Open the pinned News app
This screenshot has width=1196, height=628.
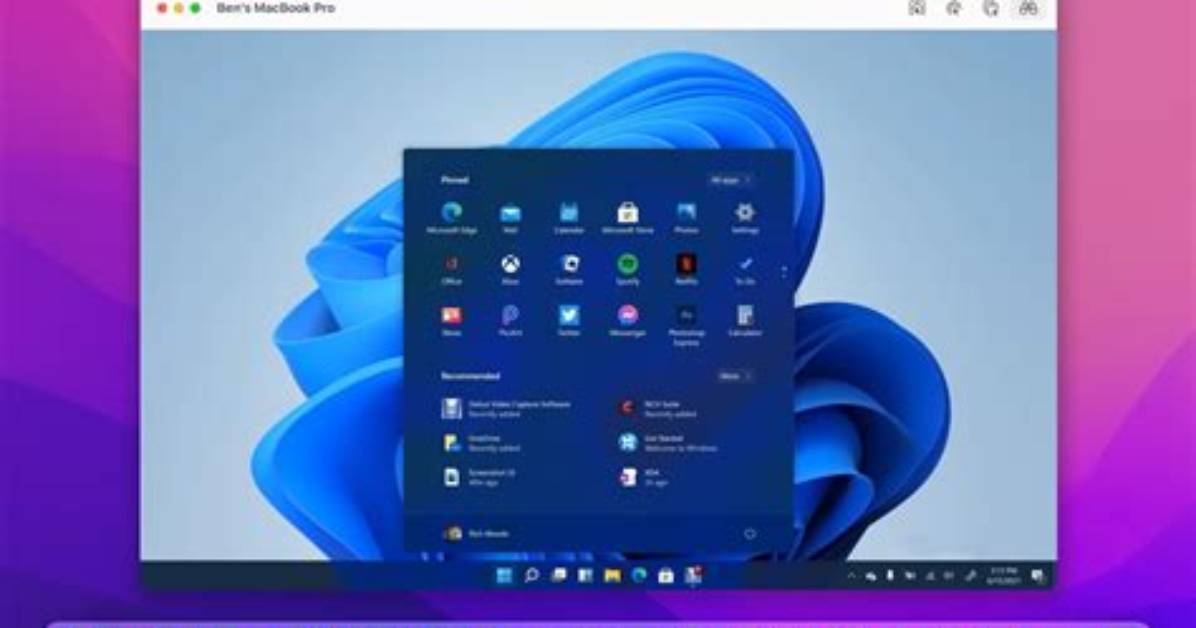pyautogui.click(x=452, y=320)
